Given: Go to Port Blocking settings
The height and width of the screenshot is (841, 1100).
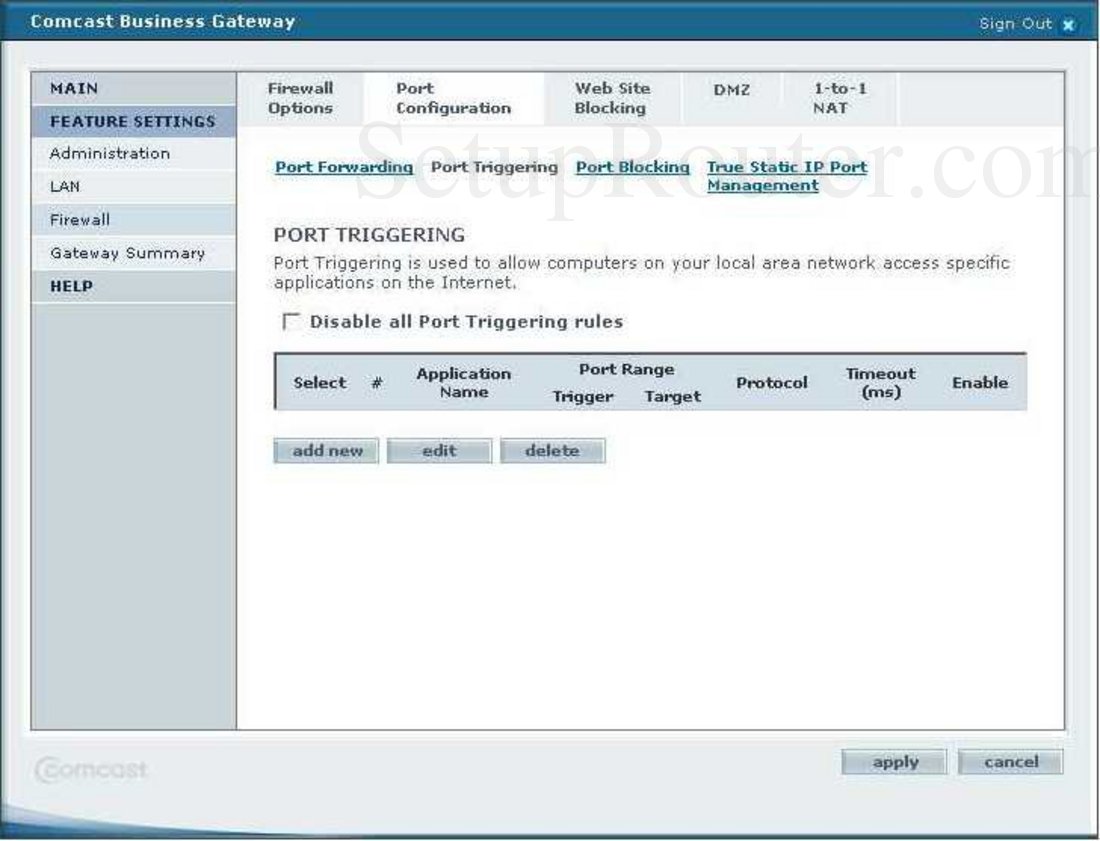Looking at the screenshot, I should pyautogui.click(x=634, y=167).
